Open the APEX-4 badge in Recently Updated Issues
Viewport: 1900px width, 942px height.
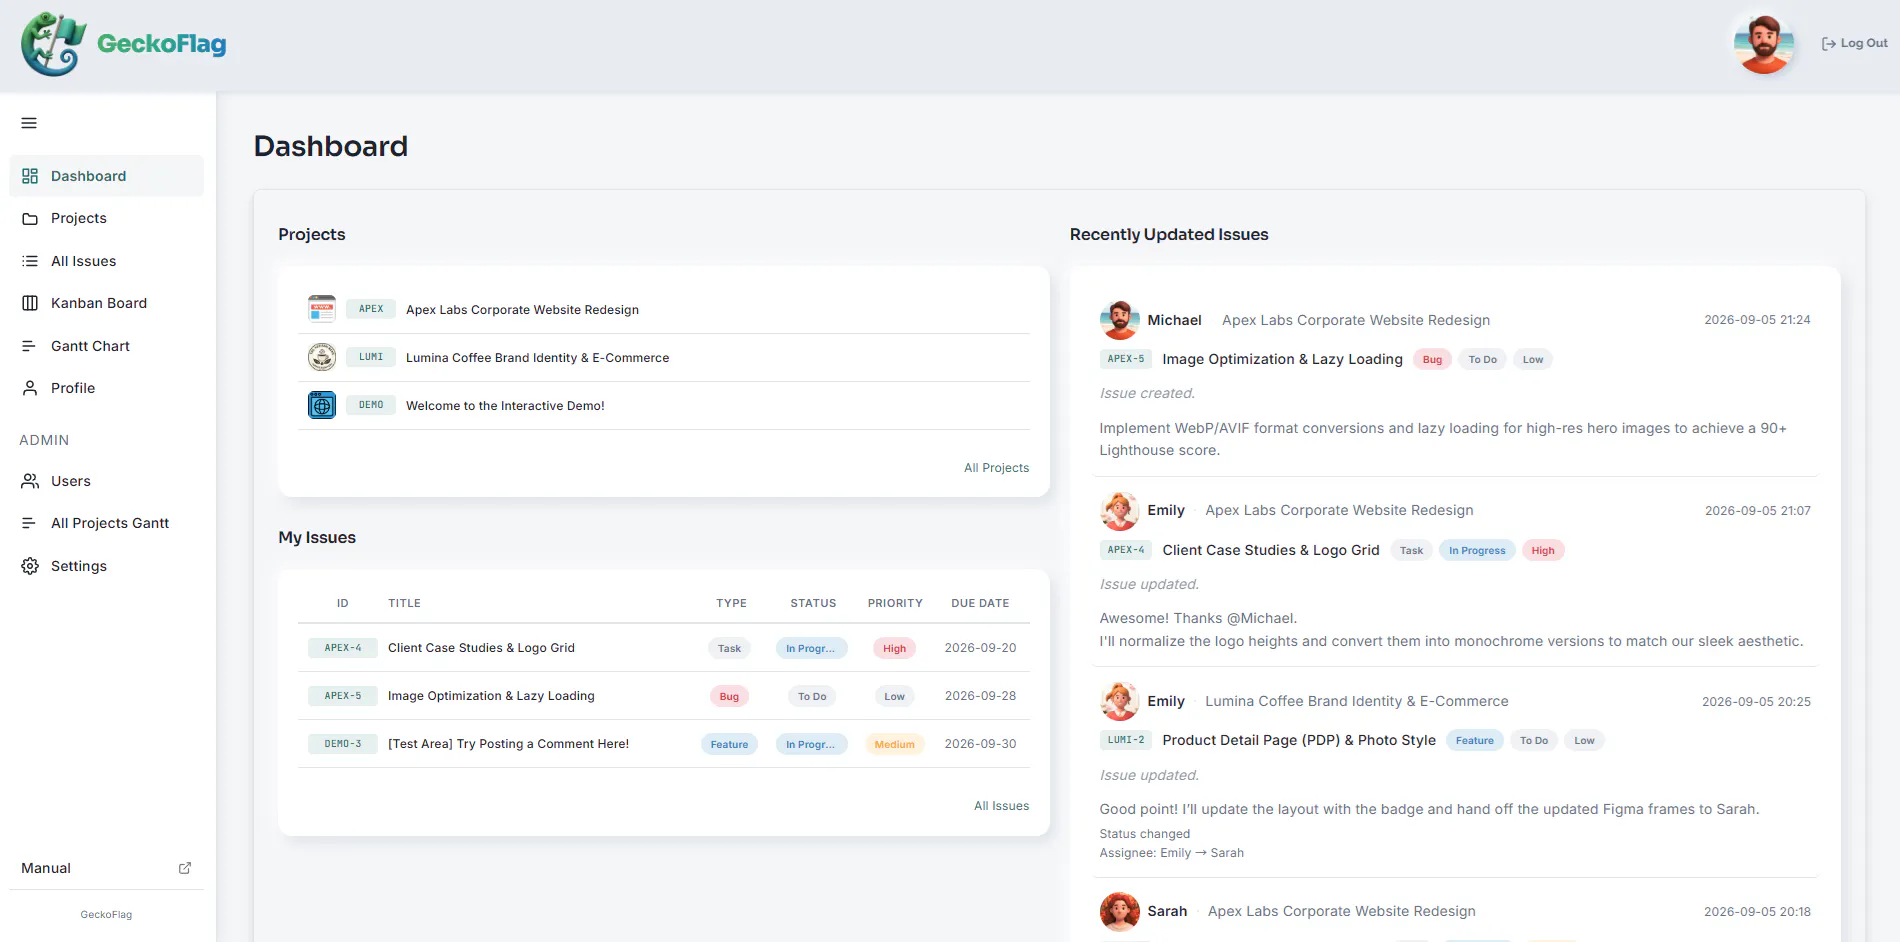pos(1126,550)
